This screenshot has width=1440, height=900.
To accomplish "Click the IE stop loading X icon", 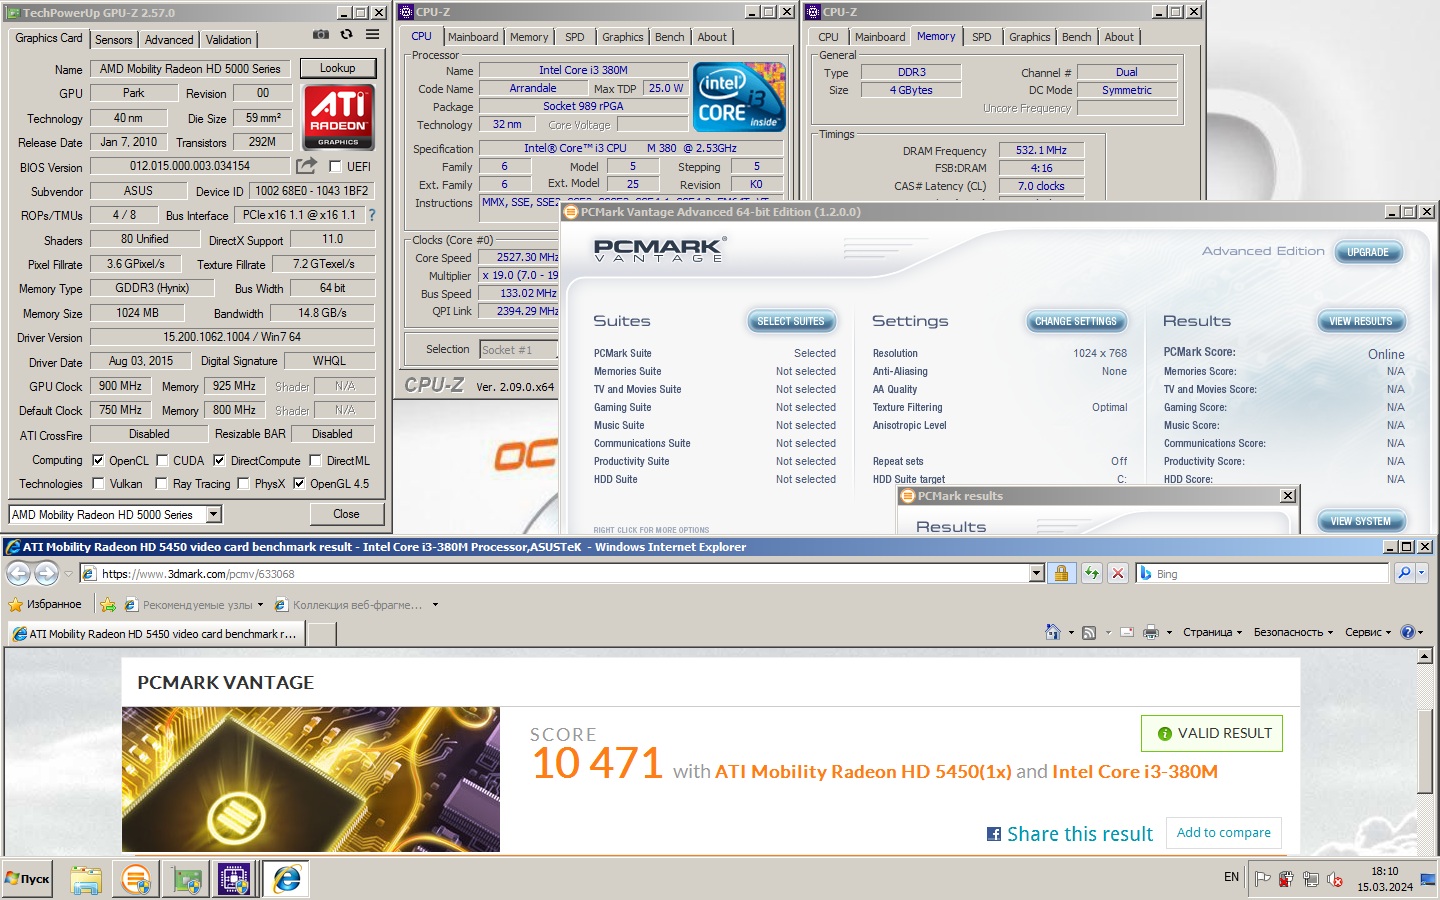I will (x=1118, y=573).
